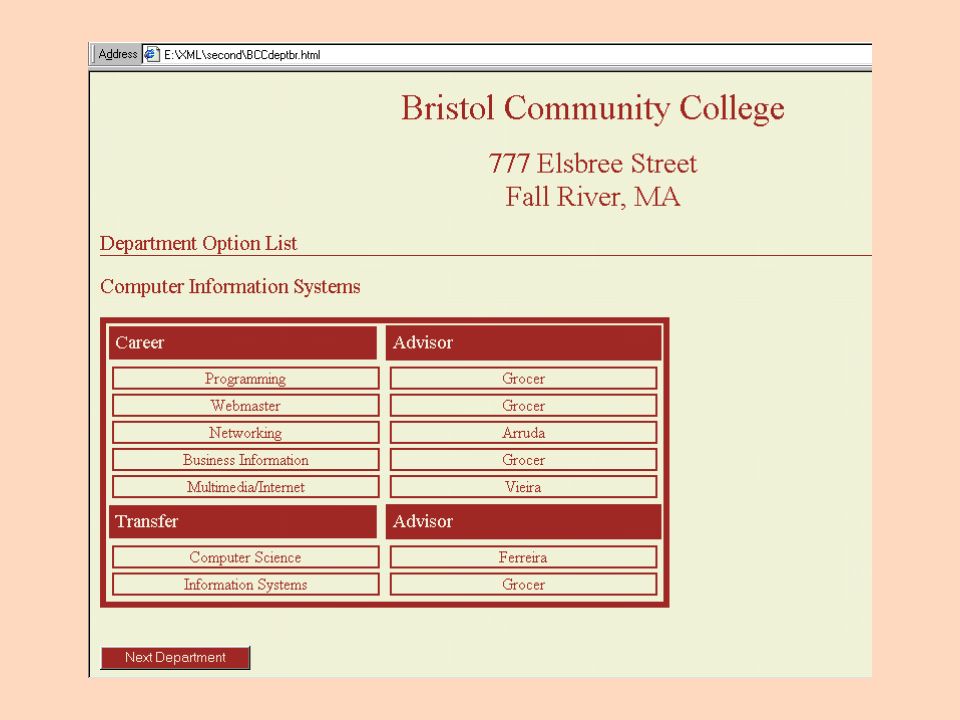This screenshot has height=720, width=960.
Task: Click the IE page icon in address bar
Action: click(x=151, y=54)
